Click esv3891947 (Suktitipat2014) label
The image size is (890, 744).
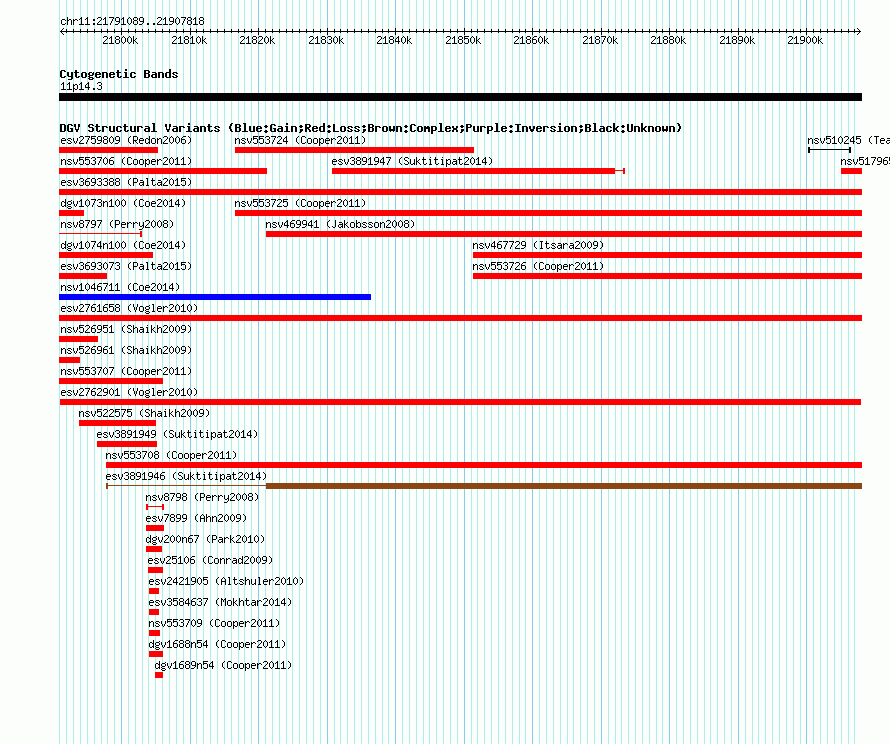coord(412,161)
